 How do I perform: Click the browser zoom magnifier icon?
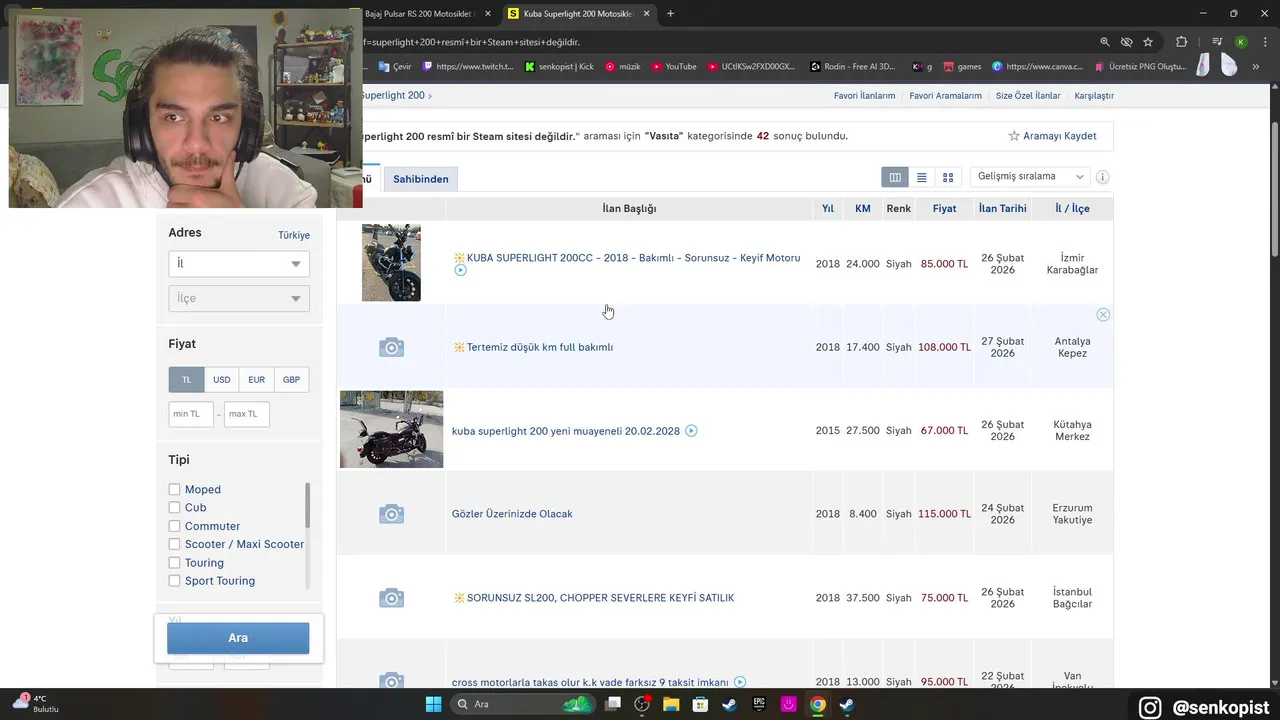pos(1105,42)
